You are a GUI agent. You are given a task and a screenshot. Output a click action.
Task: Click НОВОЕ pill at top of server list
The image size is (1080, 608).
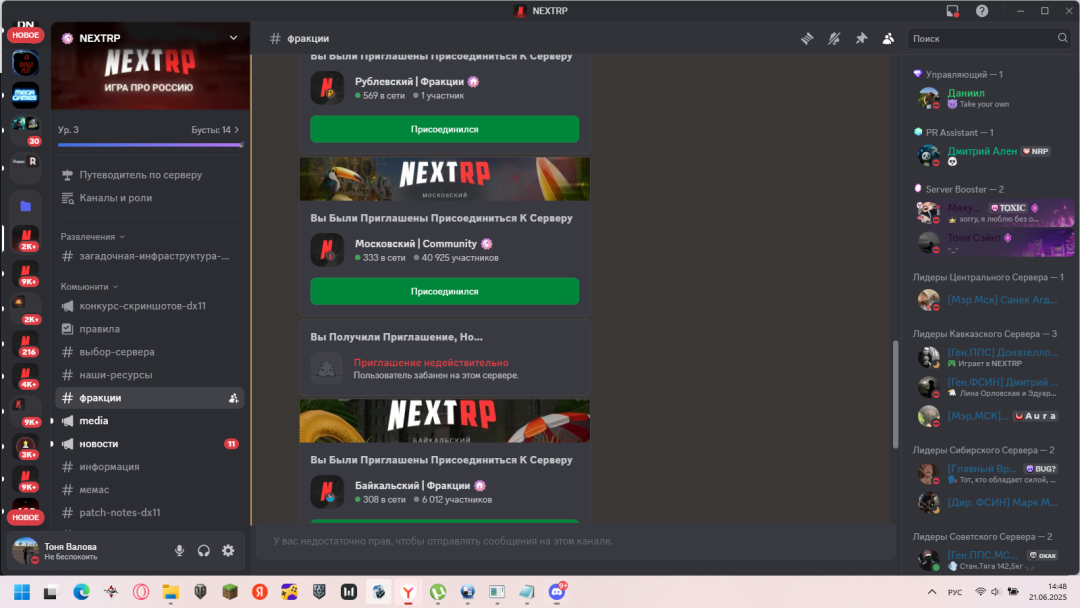[x=25, y=35]
